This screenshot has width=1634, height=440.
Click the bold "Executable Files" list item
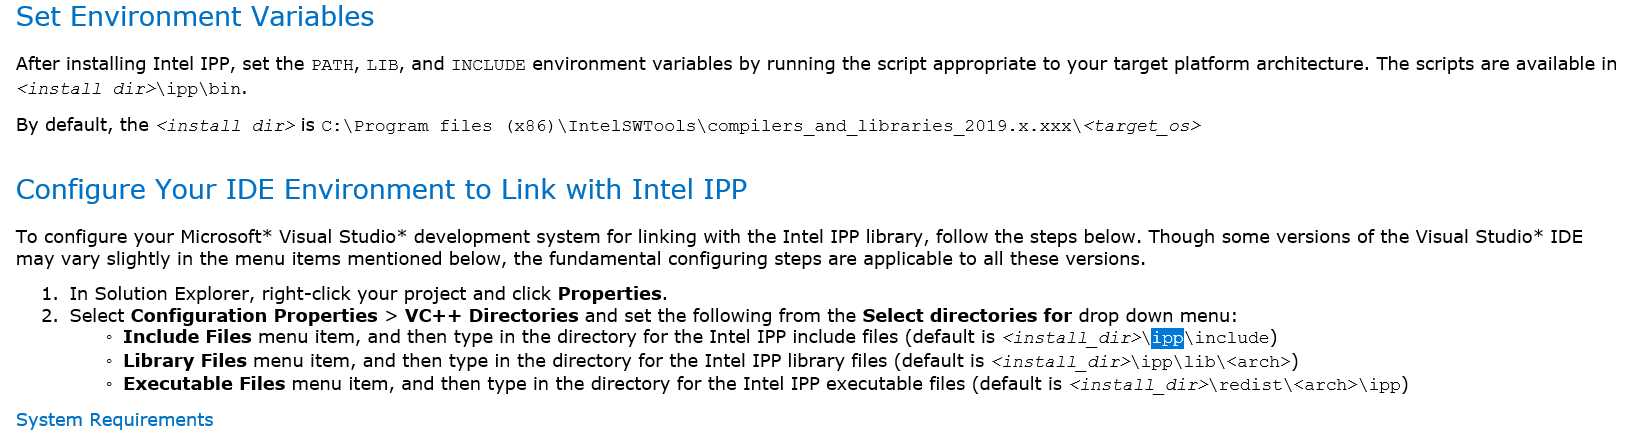pyautogui.click(x=204, y=384)
